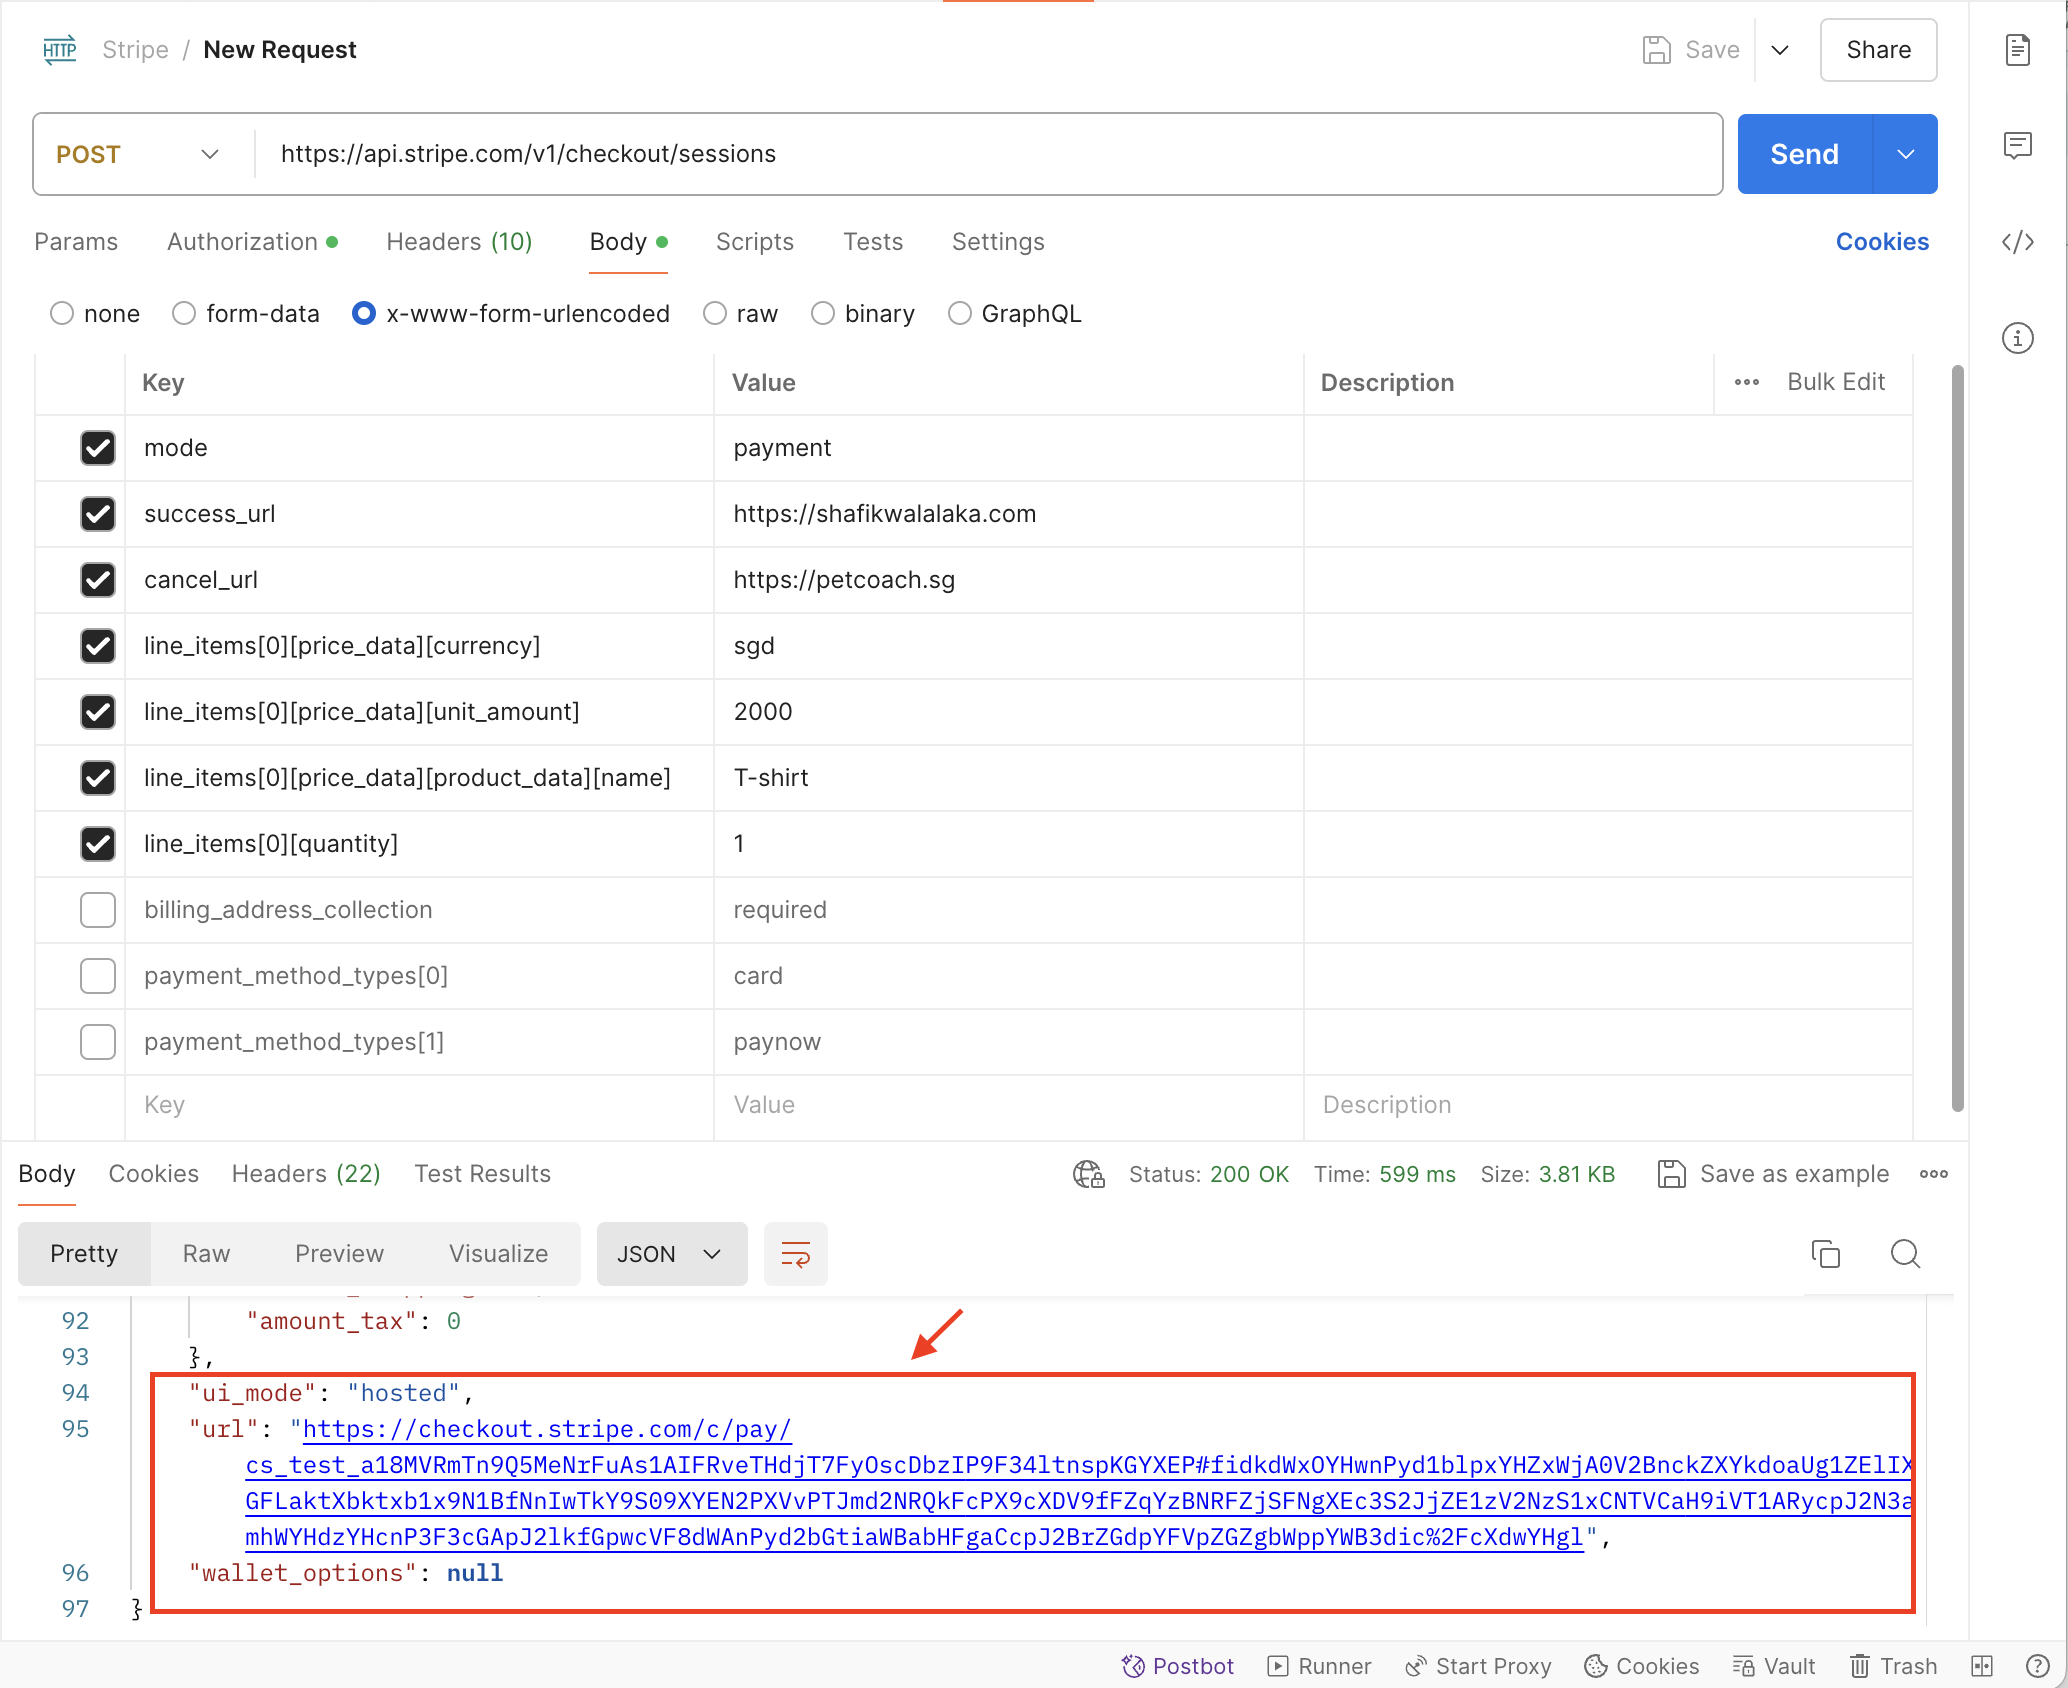This screenshot has height=1688, width=2068.
Task: Toggle the word wrap icon
Action: (x=796, y=1254)
